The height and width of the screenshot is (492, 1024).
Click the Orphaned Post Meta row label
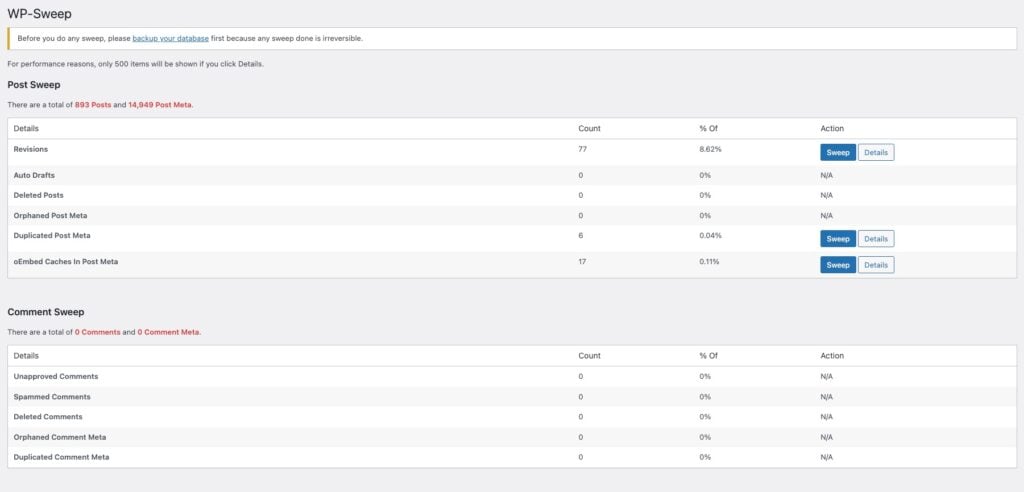[50, 215]
